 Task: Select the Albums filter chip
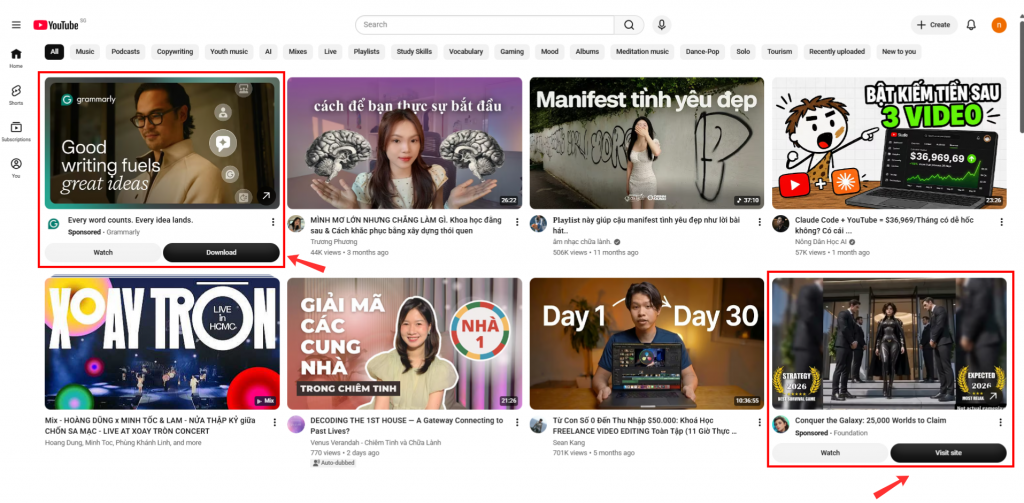point(587,52)
